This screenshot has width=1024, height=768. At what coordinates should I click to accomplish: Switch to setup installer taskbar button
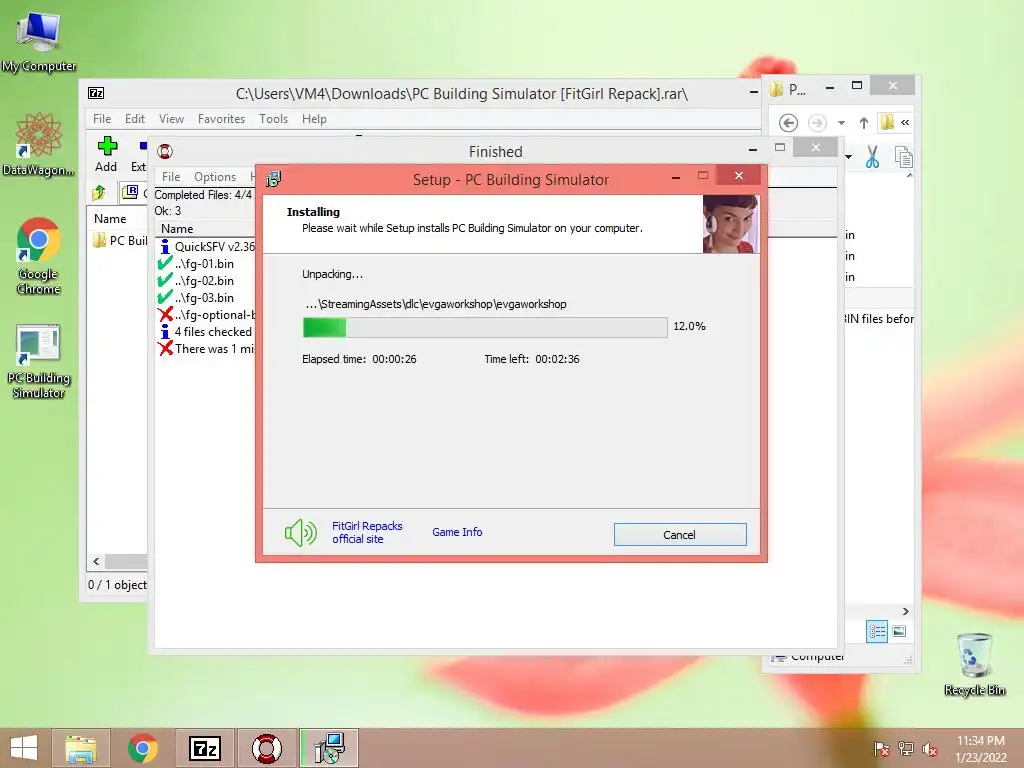(x=329, y=748)
